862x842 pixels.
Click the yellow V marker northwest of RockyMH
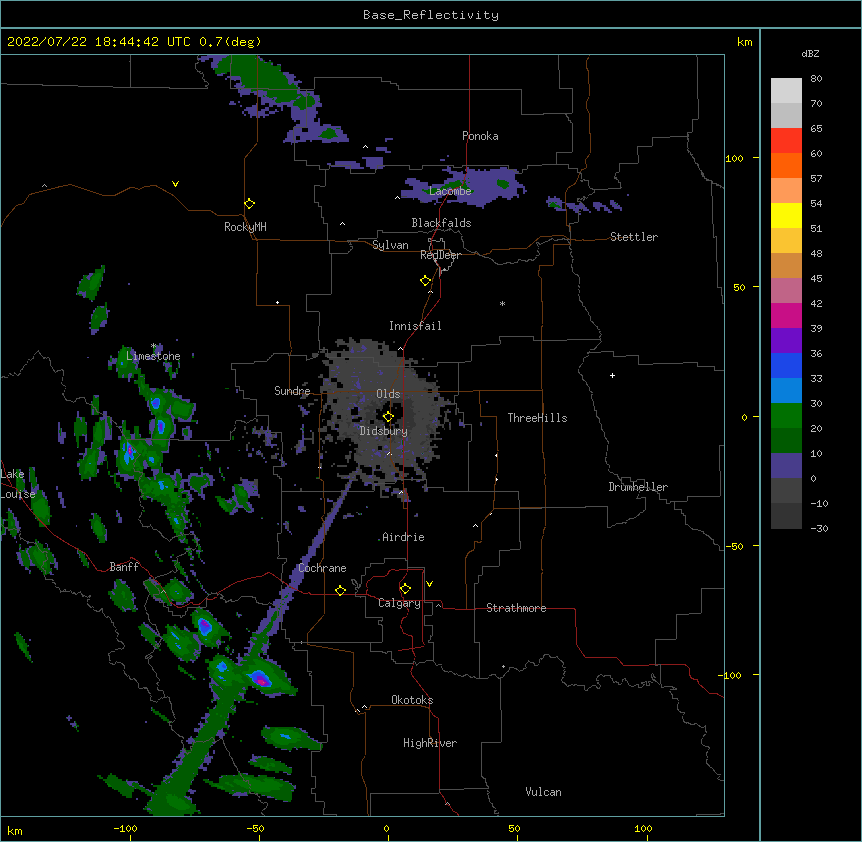[175, 184]
